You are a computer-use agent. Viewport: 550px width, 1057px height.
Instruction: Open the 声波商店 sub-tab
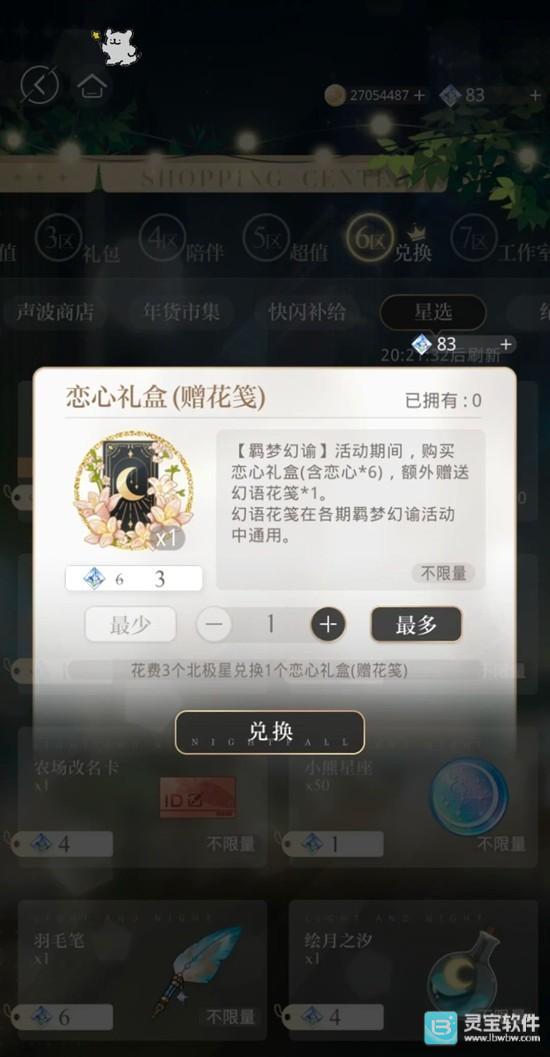pos(55,312)
